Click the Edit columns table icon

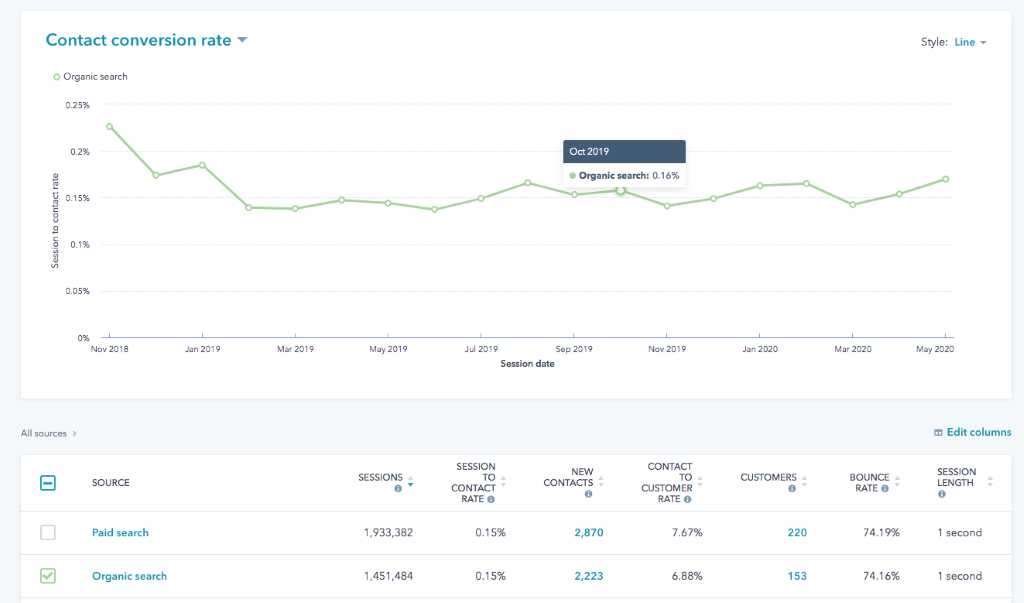(938, 432)
